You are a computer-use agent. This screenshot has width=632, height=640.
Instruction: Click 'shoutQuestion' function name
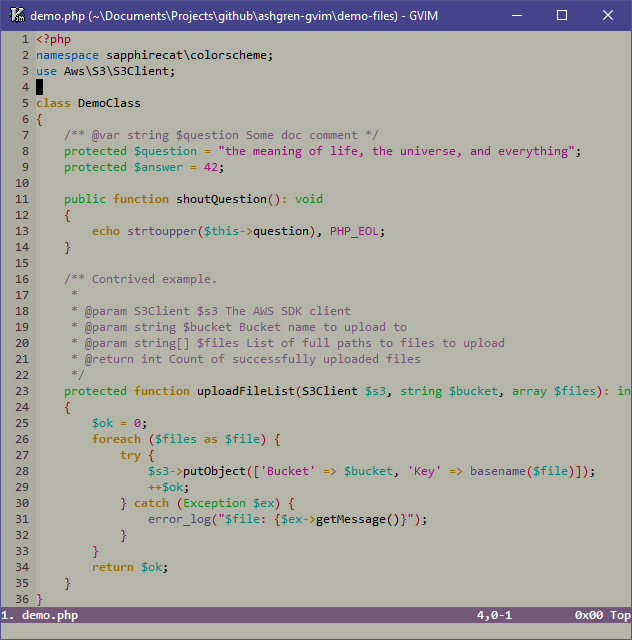click(222, 199)
